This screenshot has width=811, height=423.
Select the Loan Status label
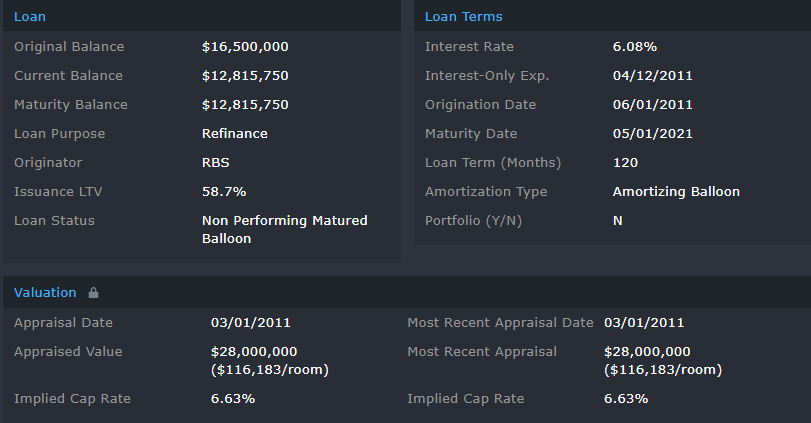tap(54, 221)
